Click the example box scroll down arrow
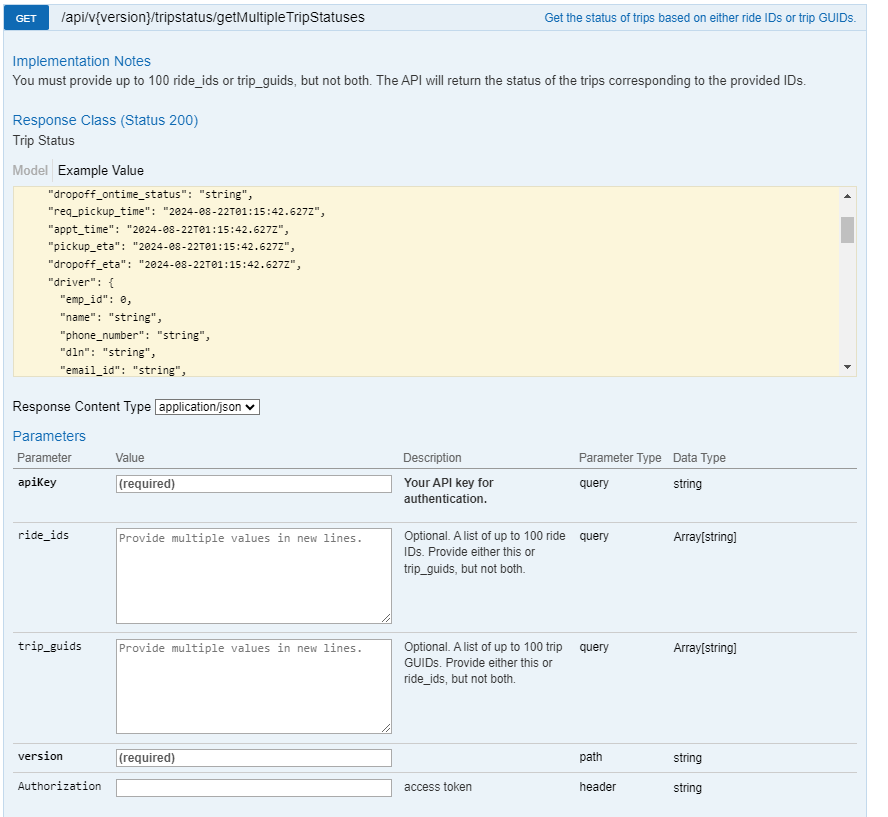This screenshot has height=817, width=888. [x=847, y=367]
